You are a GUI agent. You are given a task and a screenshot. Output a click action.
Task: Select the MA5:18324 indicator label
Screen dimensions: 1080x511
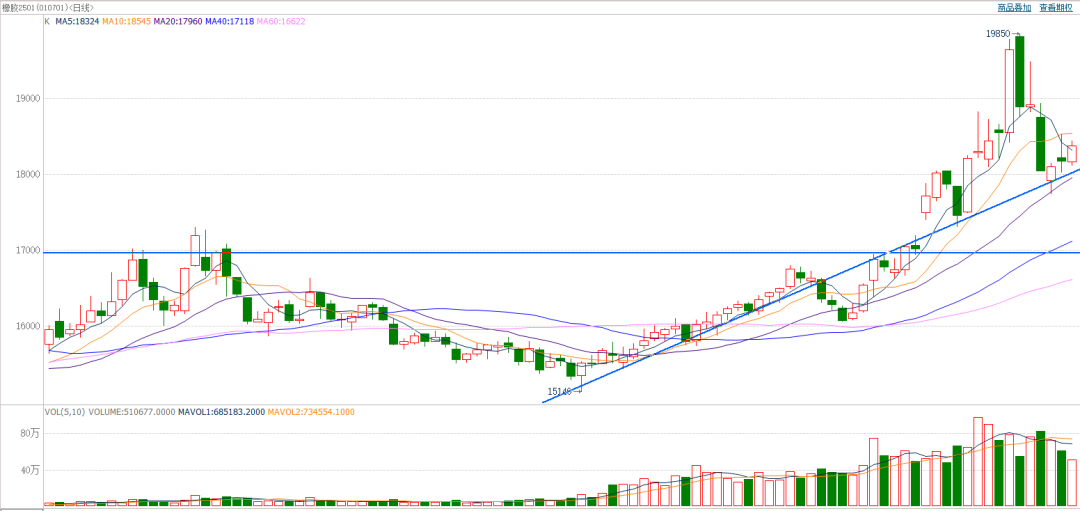pyautogui.click(x=77, y=21)
